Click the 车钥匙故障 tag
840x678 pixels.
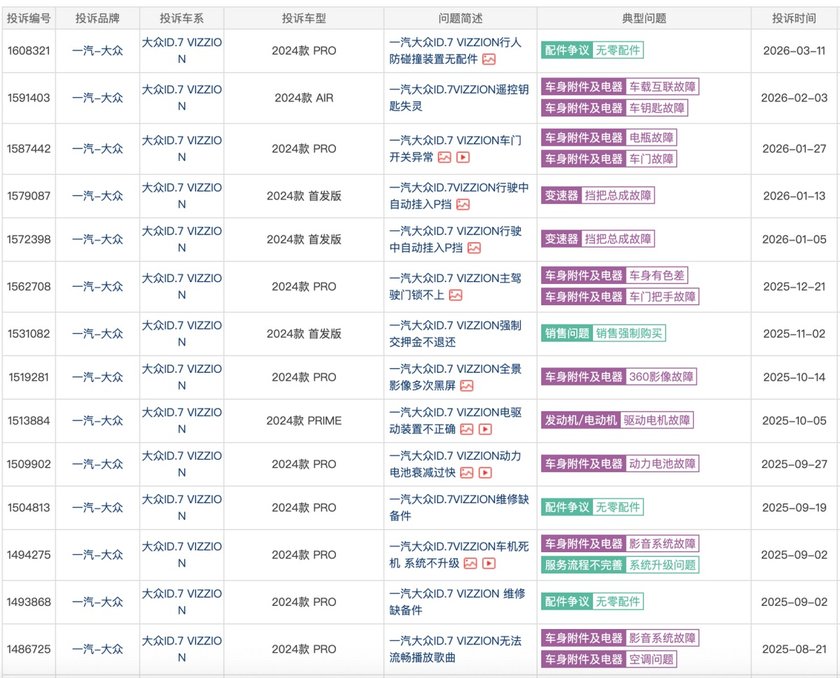(x=661, y=106)
